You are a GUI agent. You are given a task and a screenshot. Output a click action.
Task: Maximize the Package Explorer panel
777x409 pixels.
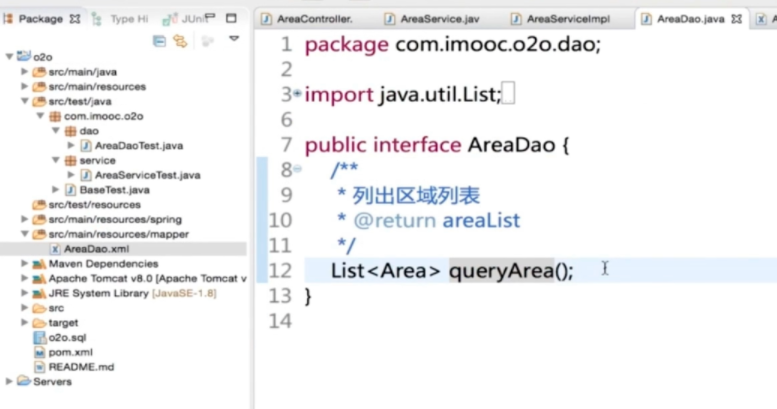tap(231, 18)
